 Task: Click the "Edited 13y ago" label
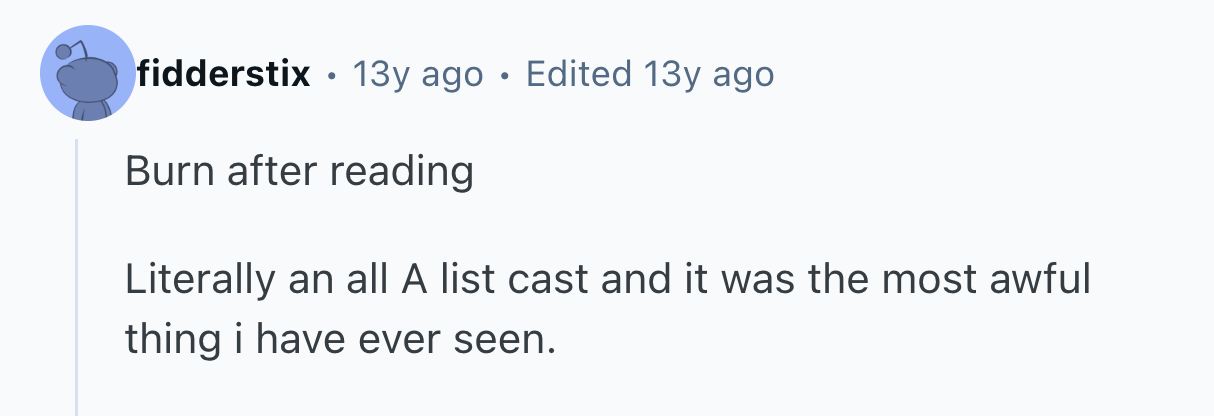[649, 74]
